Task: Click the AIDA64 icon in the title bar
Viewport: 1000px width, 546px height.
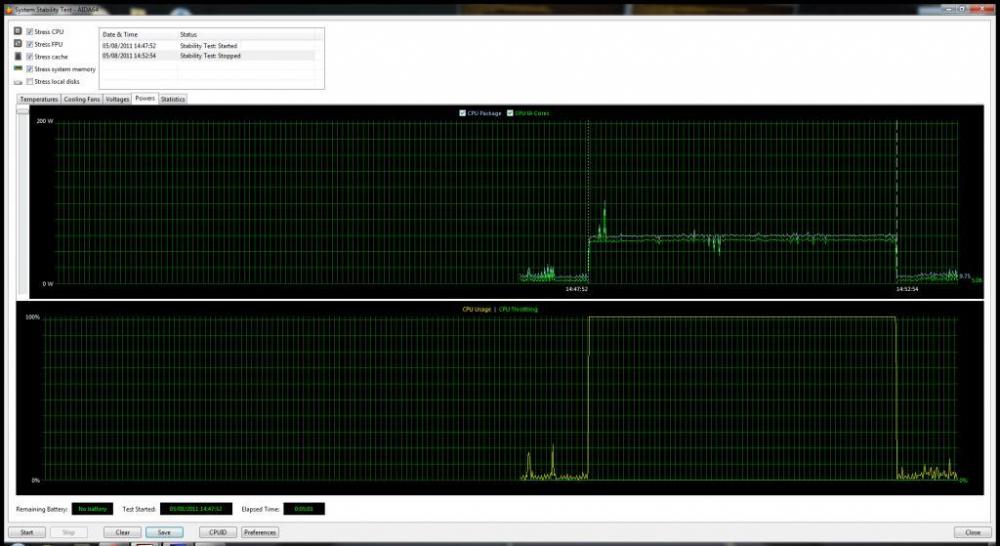Action: click(x=7, y=9)
